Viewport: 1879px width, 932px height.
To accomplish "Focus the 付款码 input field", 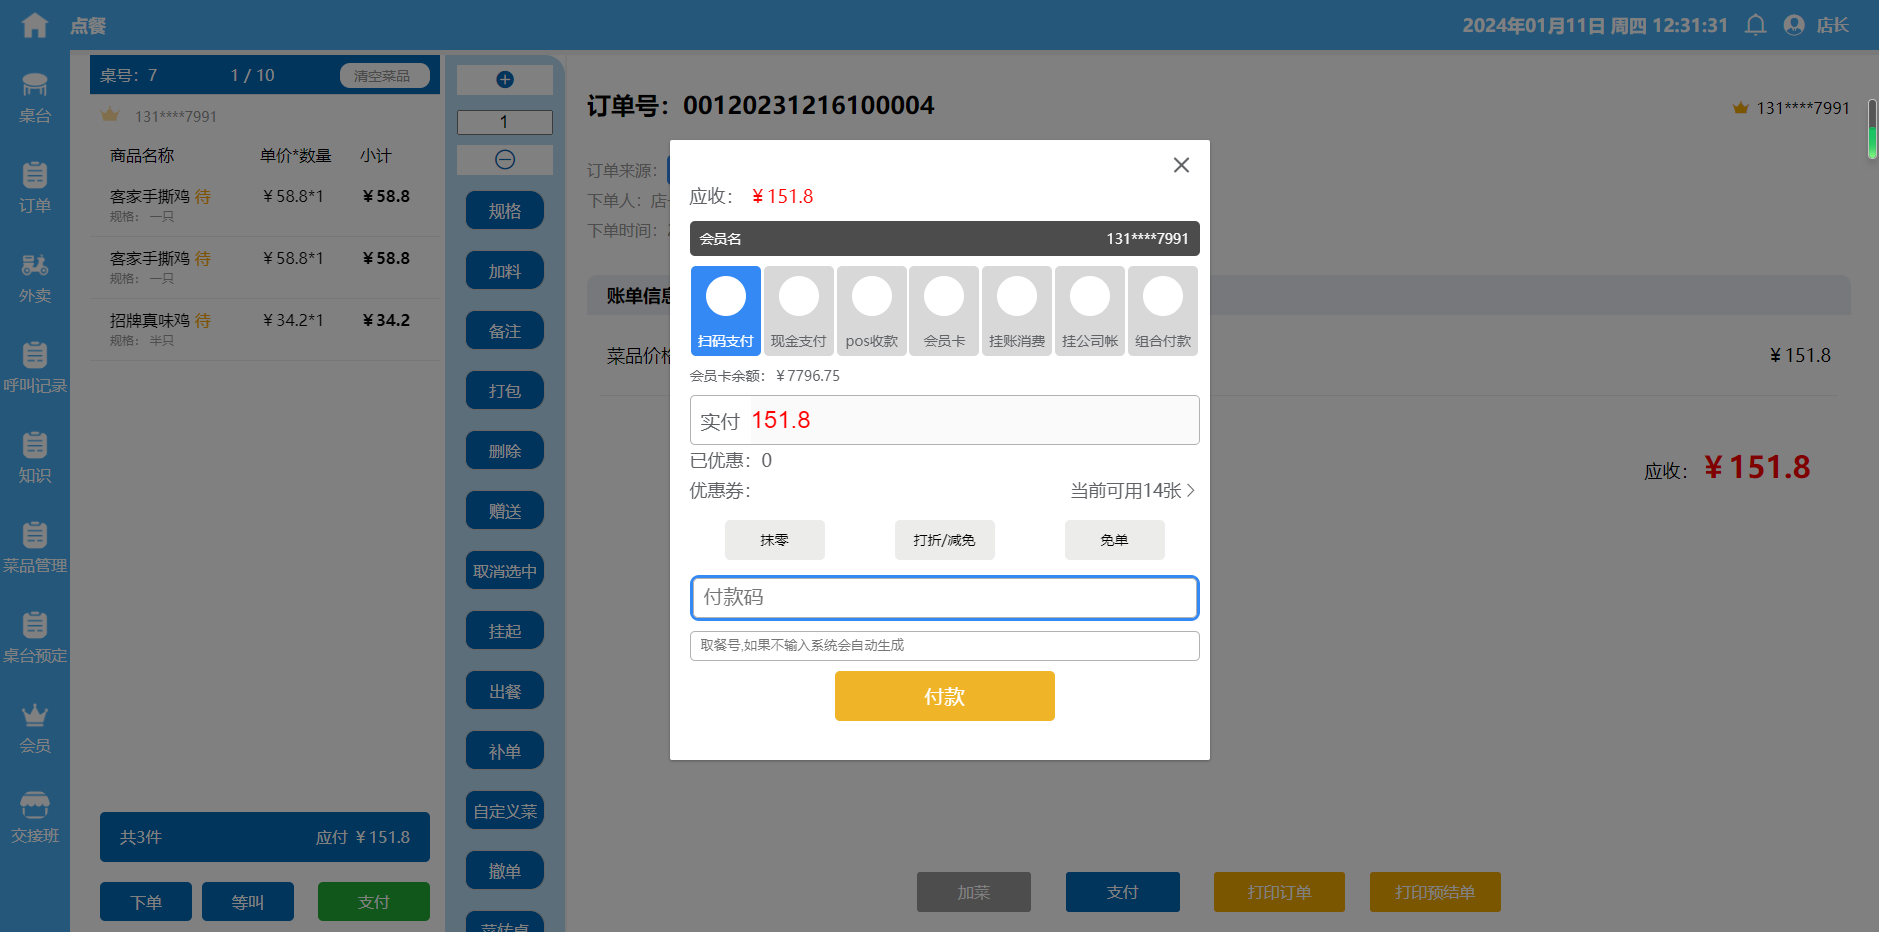I will (x=945, y=598).
